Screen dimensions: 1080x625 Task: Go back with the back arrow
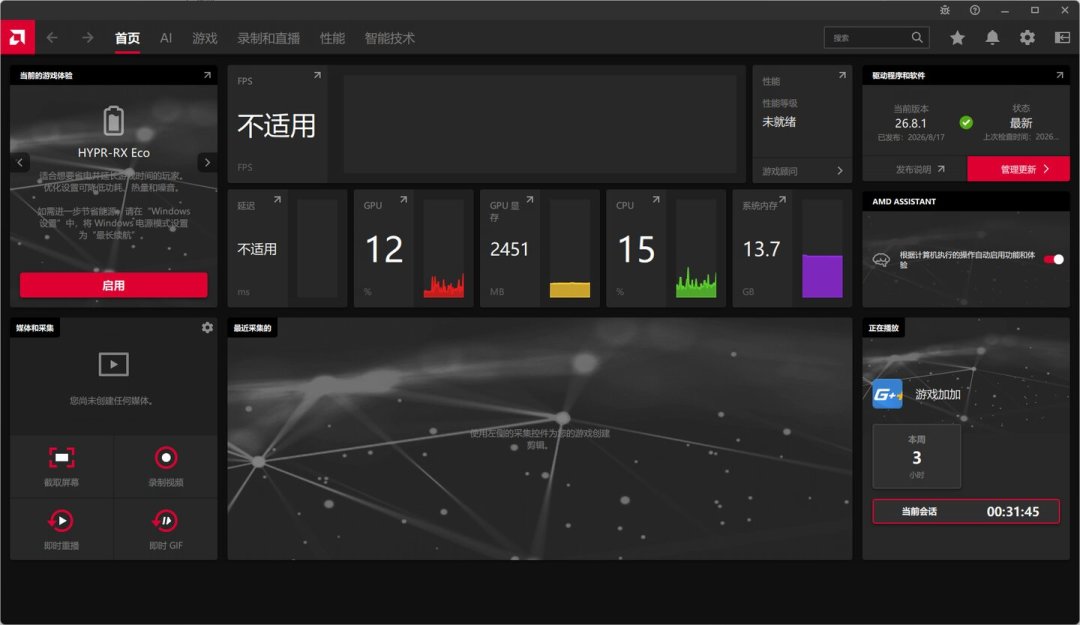52,37
